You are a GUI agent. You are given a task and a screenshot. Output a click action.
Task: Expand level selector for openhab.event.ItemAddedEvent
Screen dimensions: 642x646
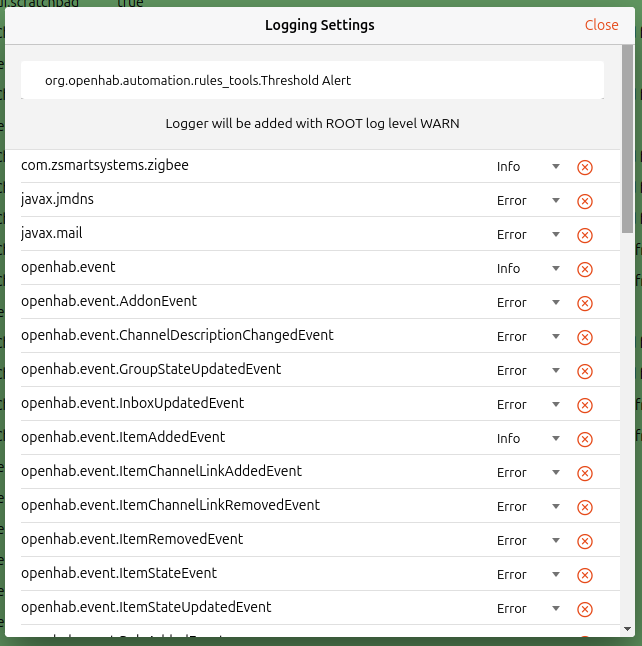coord(528,439)
